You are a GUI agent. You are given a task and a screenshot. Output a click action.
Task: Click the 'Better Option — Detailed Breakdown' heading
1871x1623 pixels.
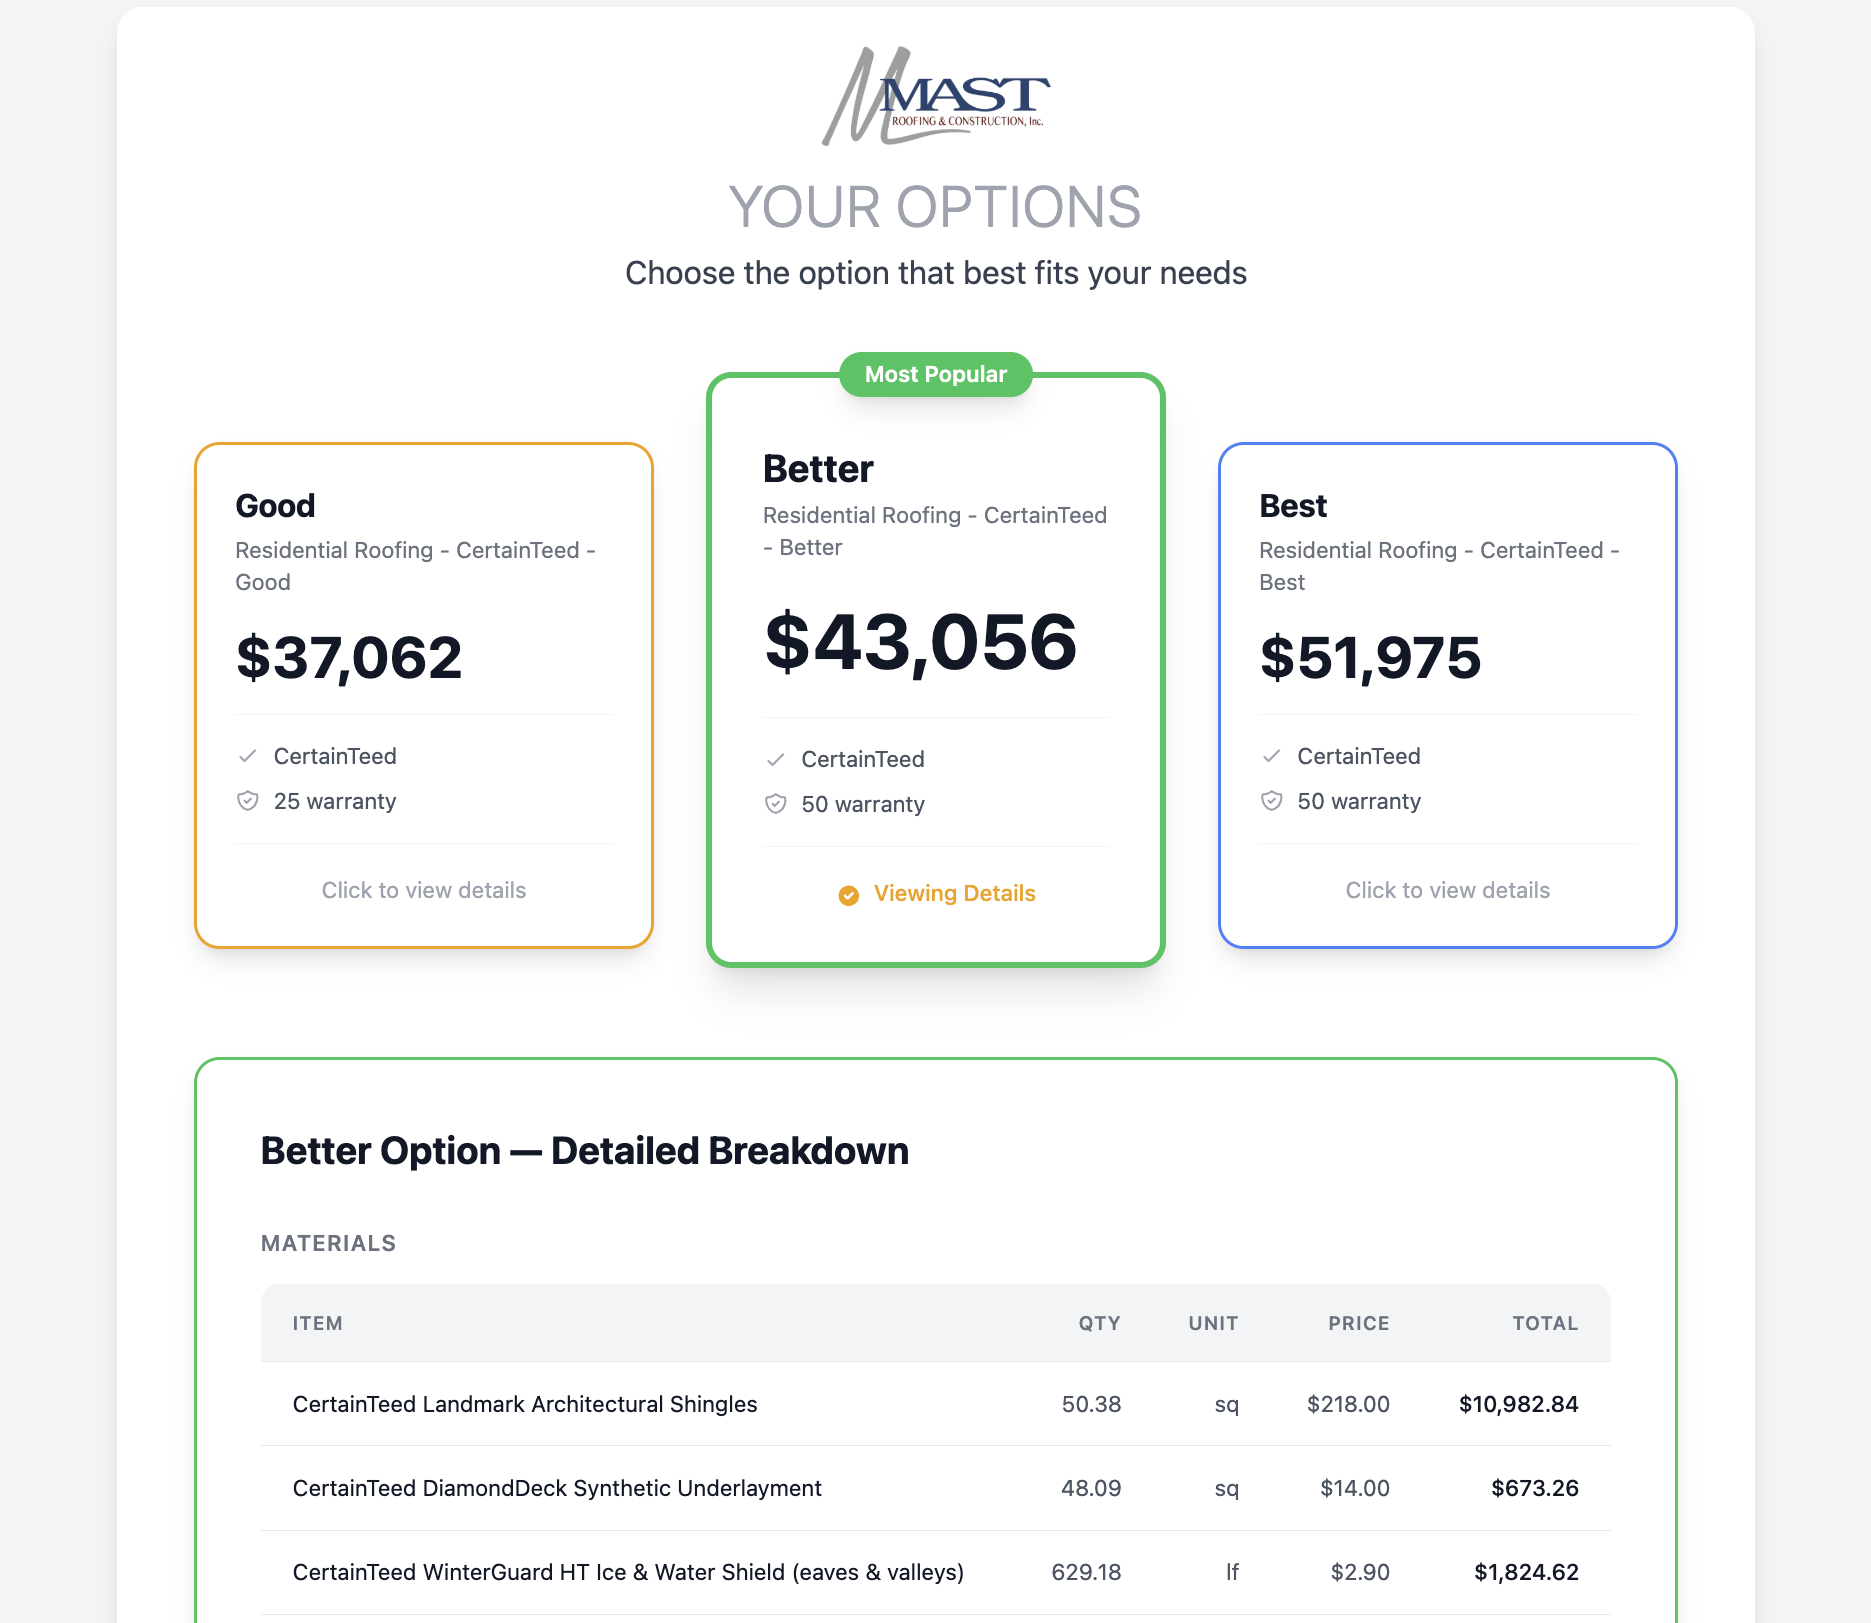[584, 1151]
